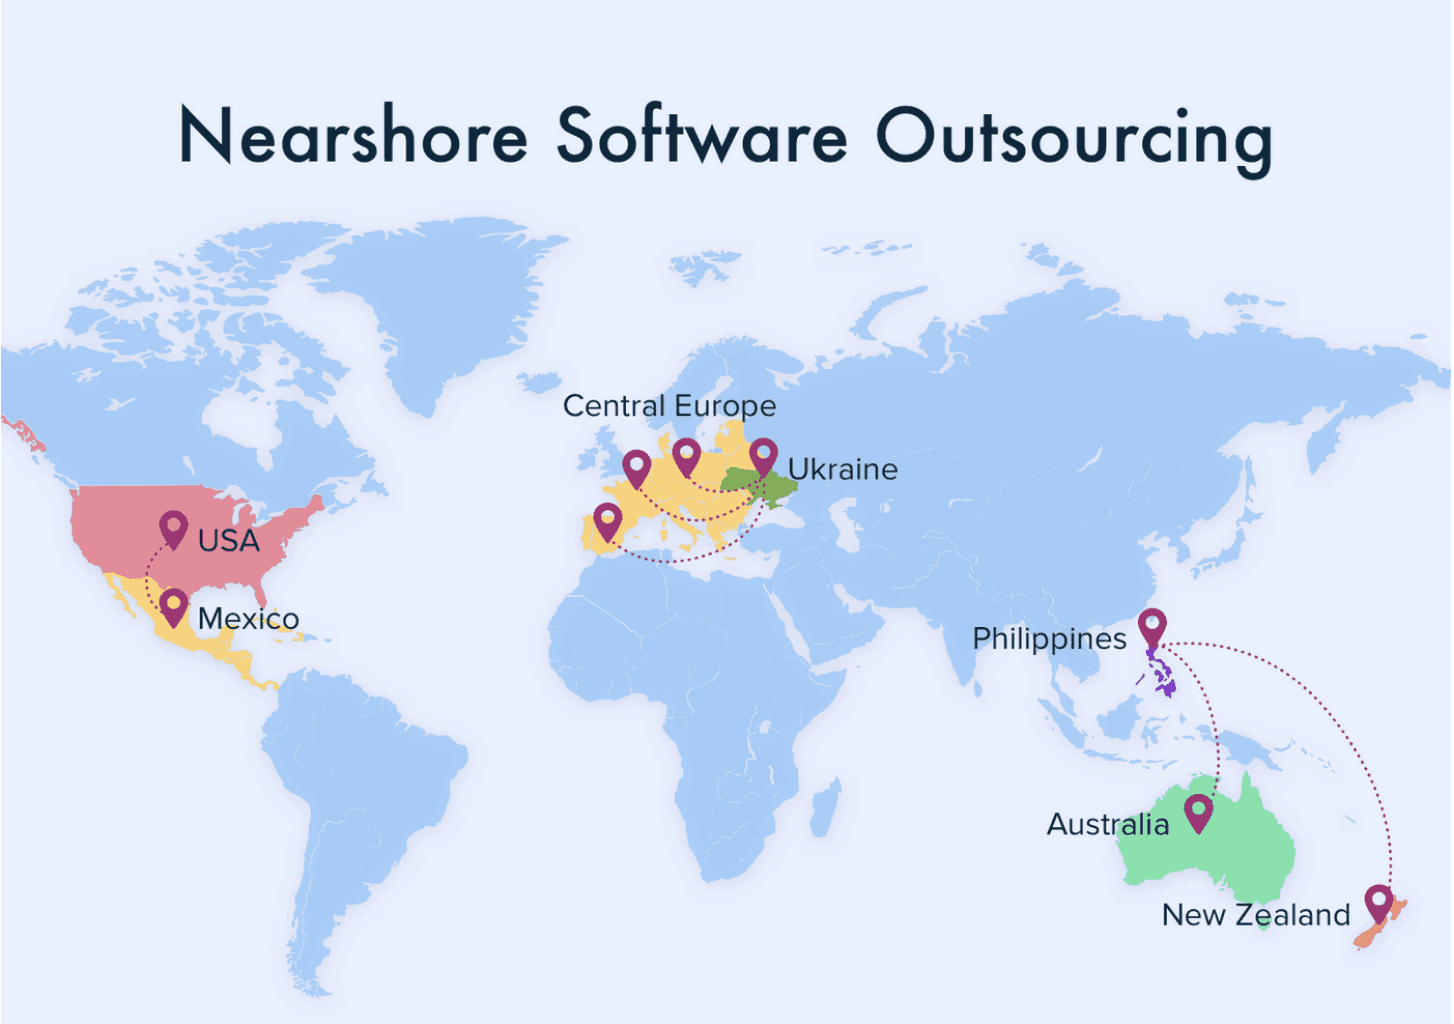1454x1024 pixels.
Task: Click the USA location pin
Action: [x=174, y=530]
